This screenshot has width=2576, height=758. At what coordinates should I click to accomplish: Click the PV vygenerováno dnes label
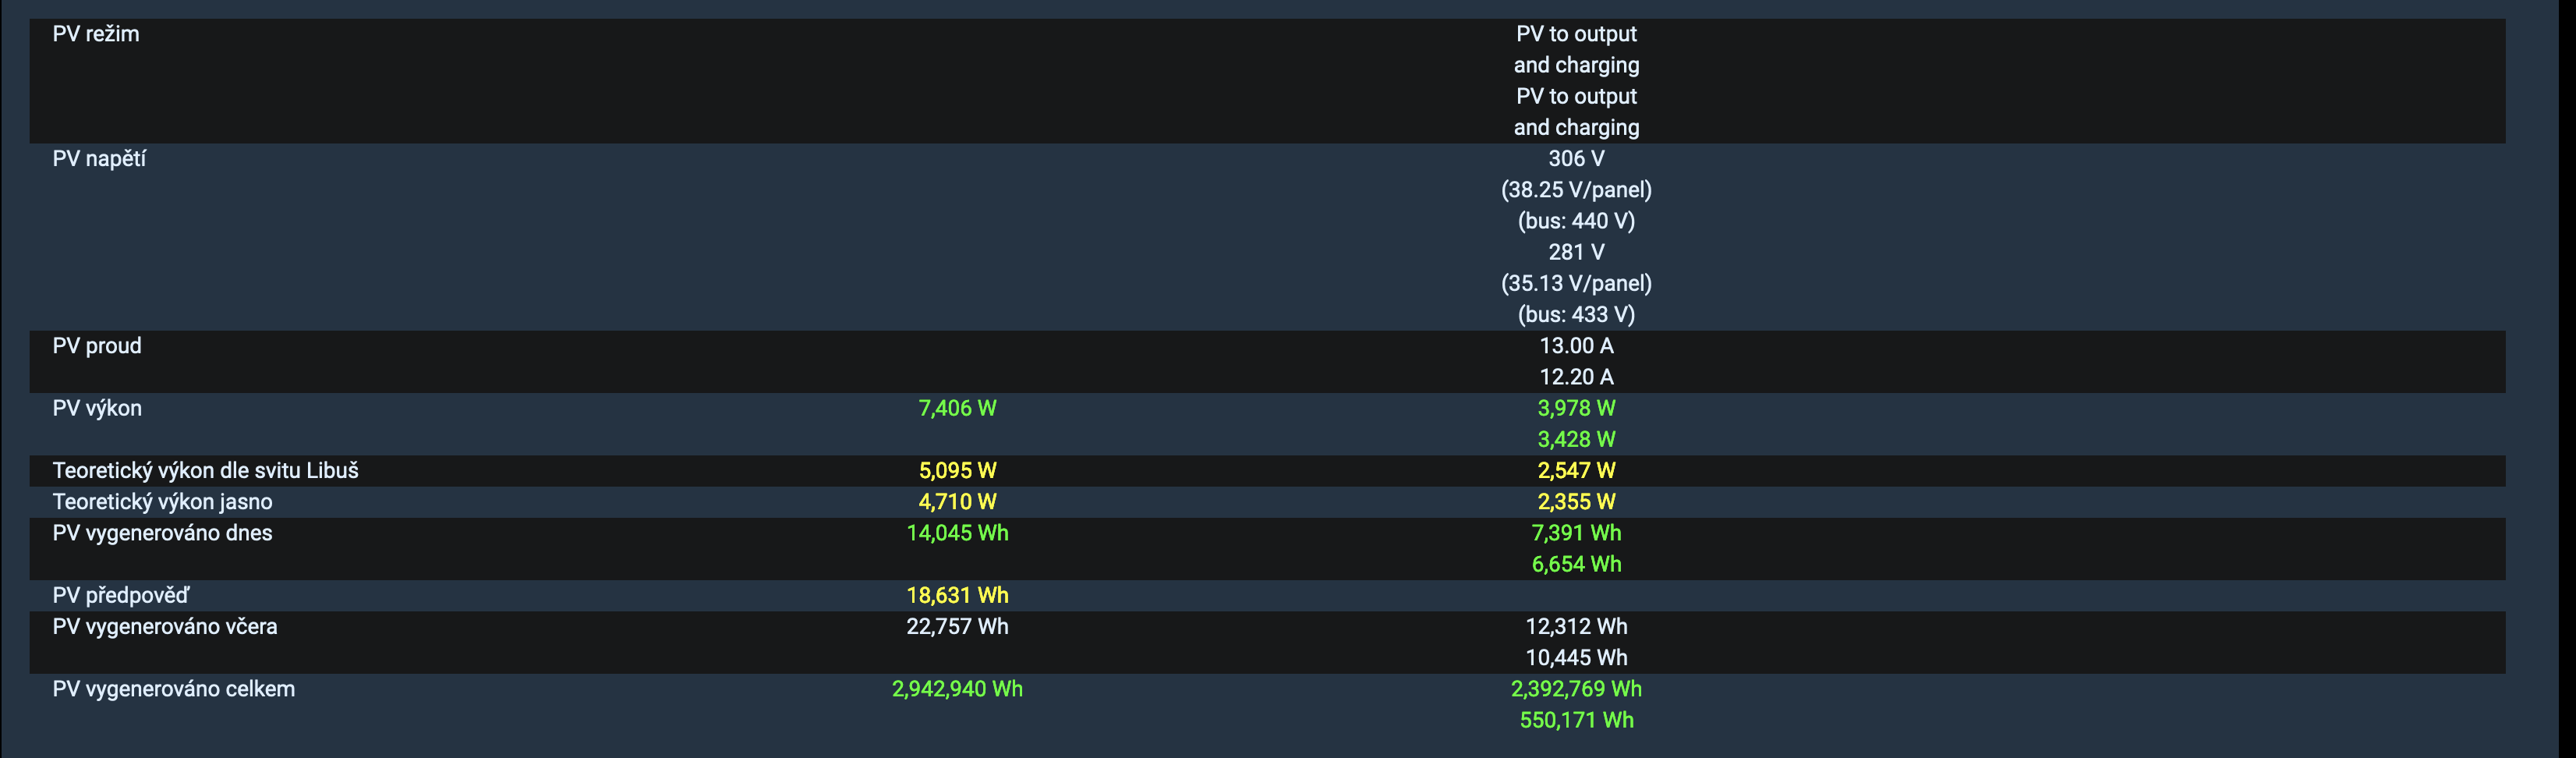pos(162,533)
